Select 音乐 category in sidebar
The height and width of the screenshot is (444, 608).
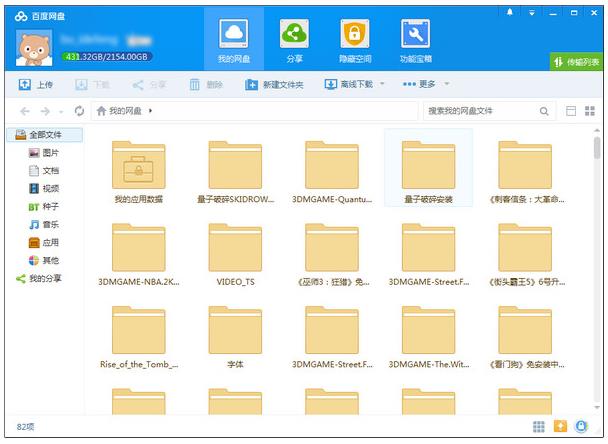coord(44,225)
